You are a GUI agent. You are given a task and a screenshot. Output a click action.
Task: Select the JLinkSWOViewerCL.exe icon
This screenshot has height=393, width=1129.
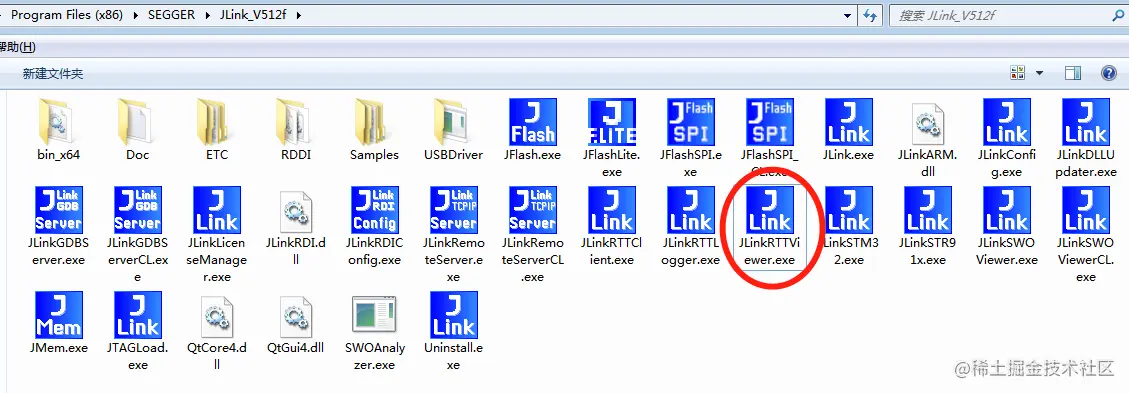(1086, 209)
